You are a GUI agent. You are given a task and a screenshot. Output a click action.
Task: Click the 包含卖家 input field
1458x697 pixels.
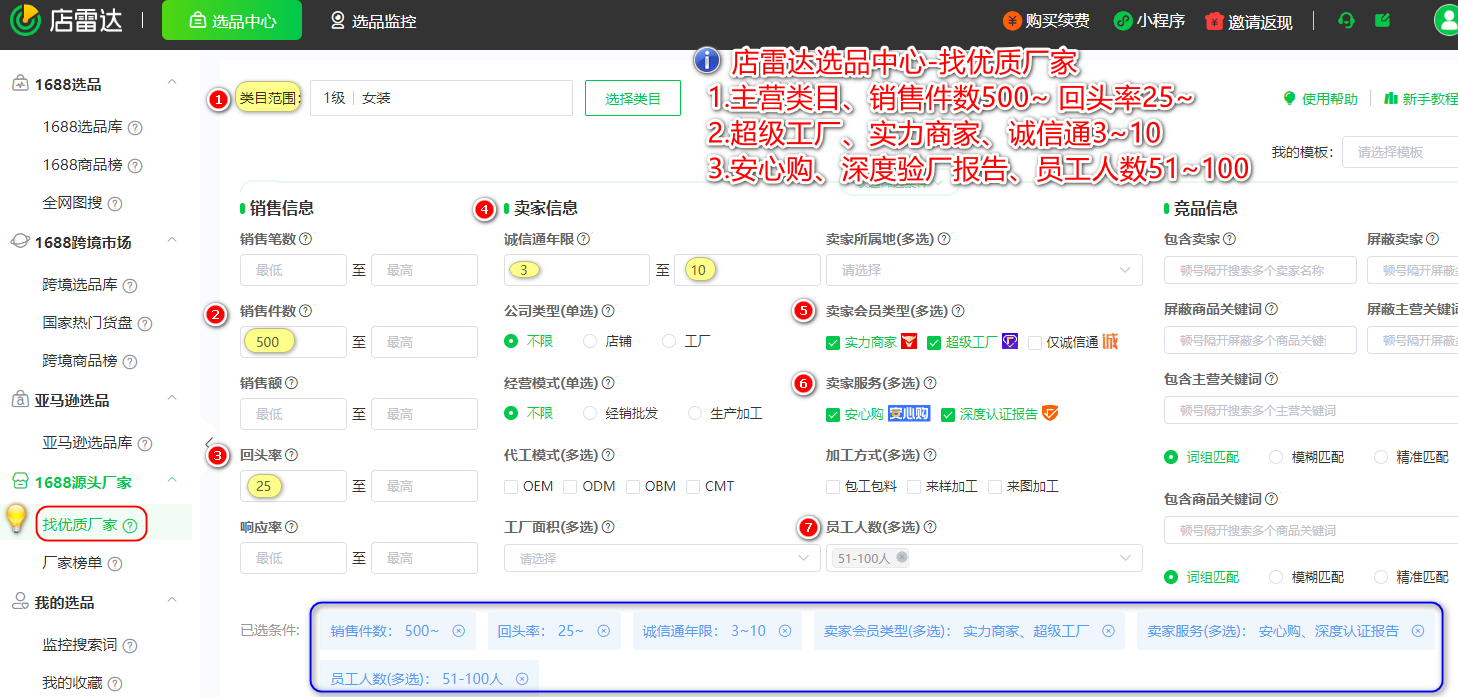pos(1260,270)
